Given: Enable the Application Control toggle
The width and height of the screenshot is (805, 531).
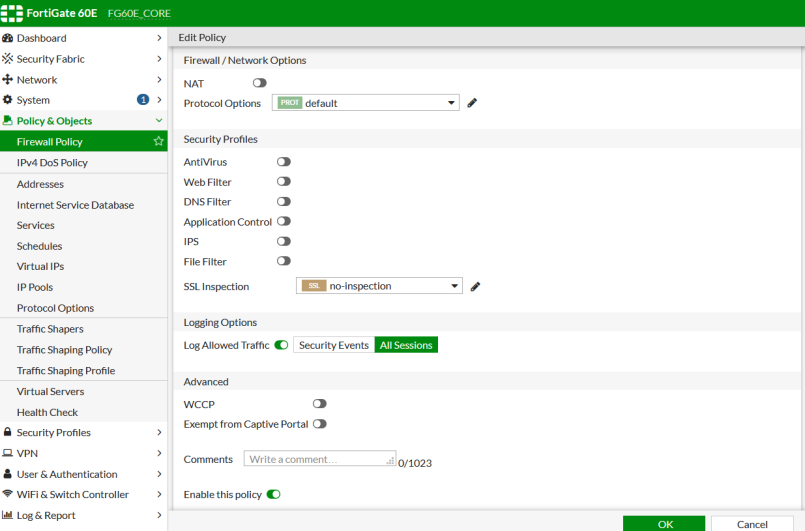Looking at the screenshot, I should point(283,221).
